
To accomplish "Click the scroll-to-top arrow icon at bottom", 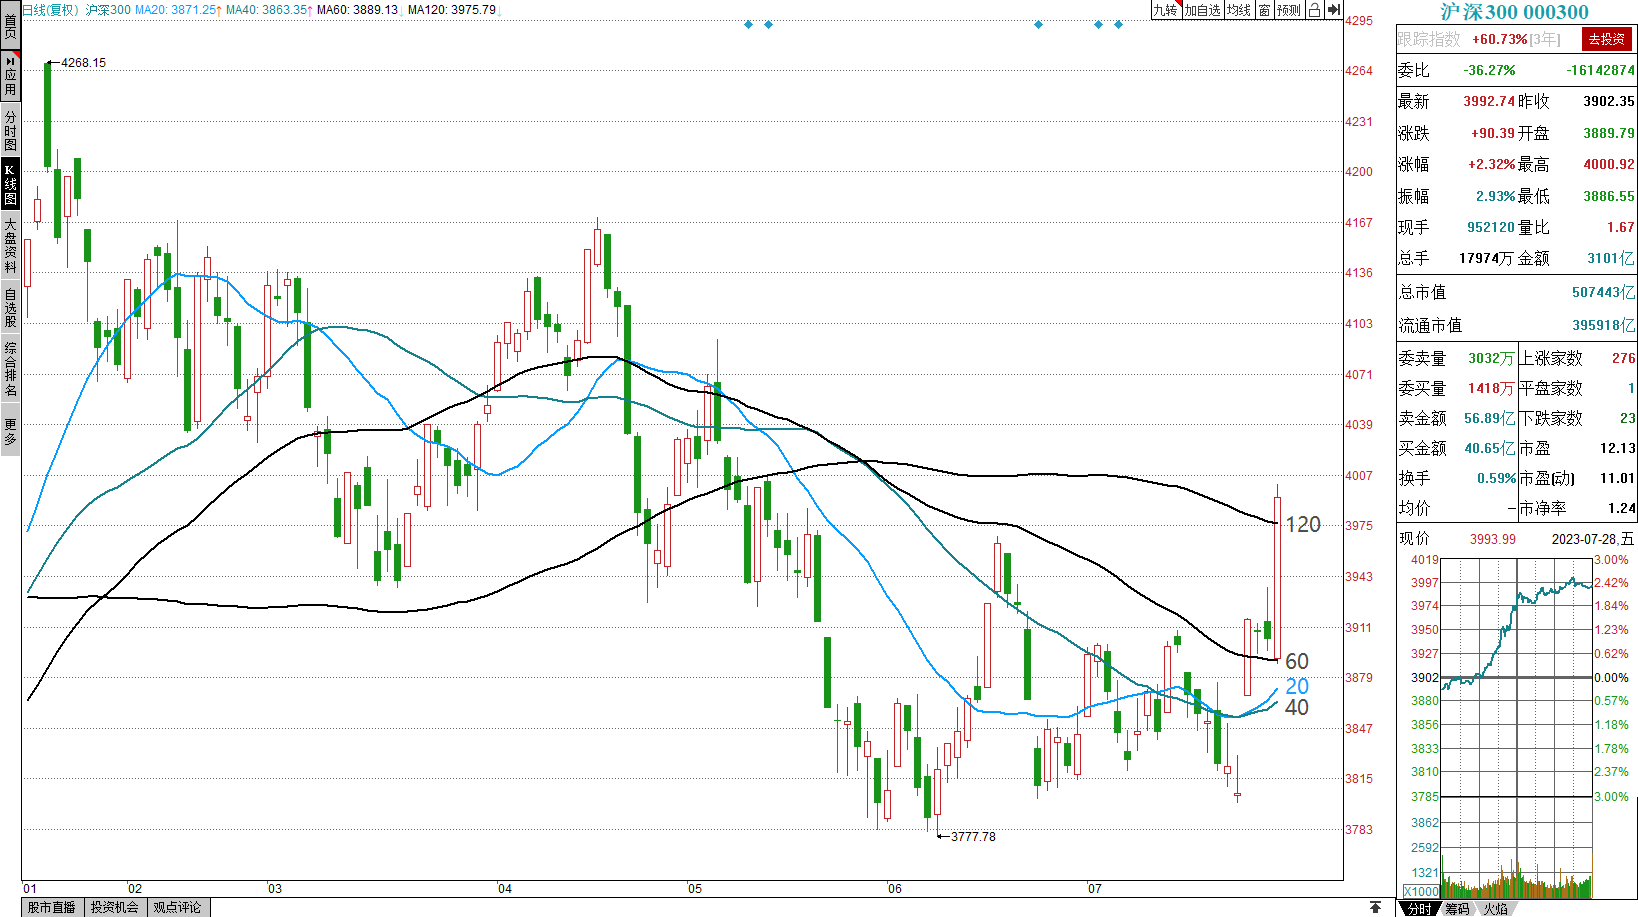I will [1375, 907].
